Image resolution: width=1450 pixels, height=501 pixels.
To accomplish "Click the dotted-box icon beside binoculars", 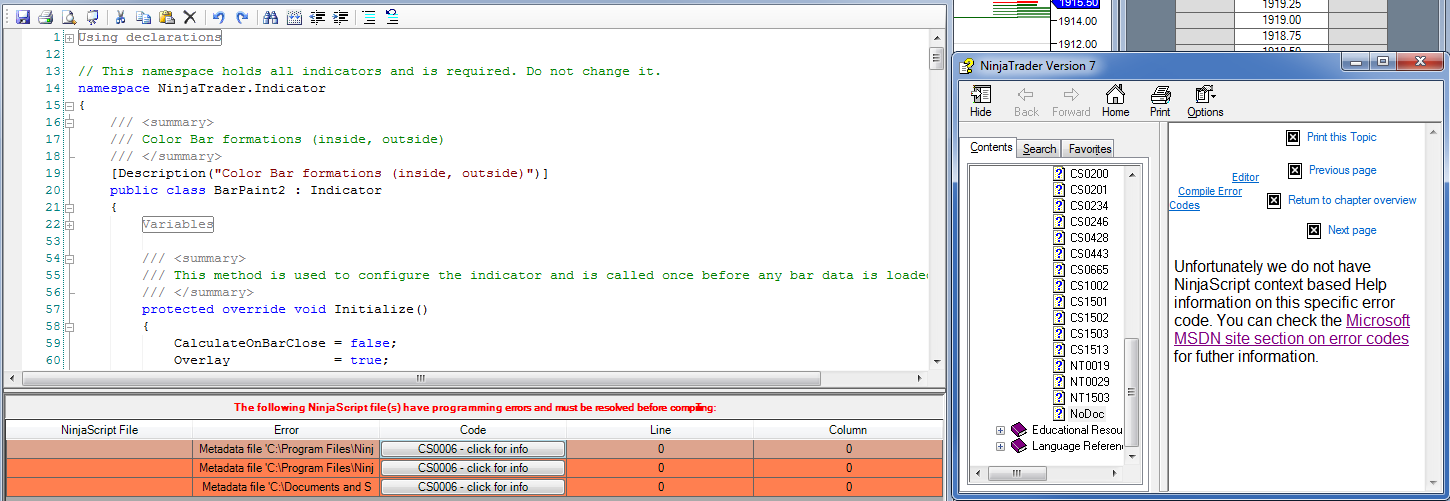I will pyautogui.click(x=294, y=17).
